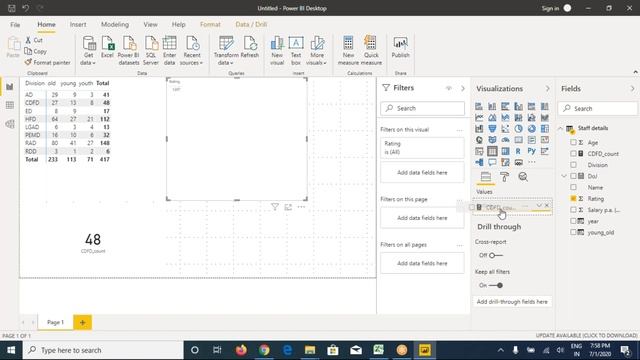Check the Age field
This screenshot has height=360, width=640.
pyautogui.click(x=573, y=142)
